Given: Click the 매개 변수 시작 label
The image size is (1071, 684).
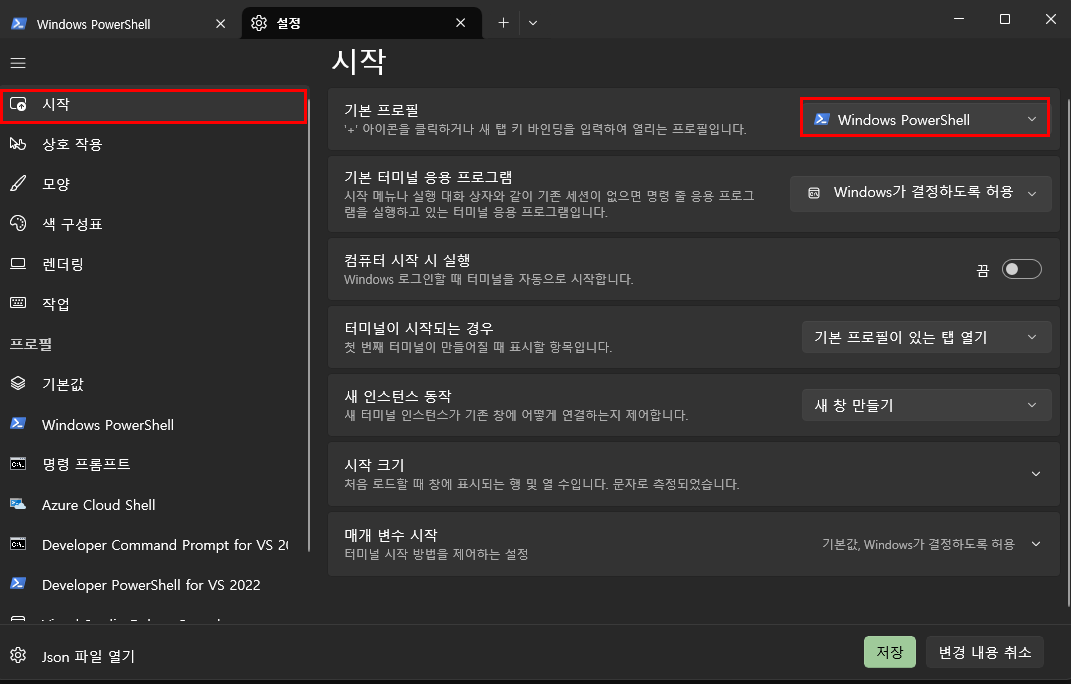Looking at the screenshot, I should point(391,534).
